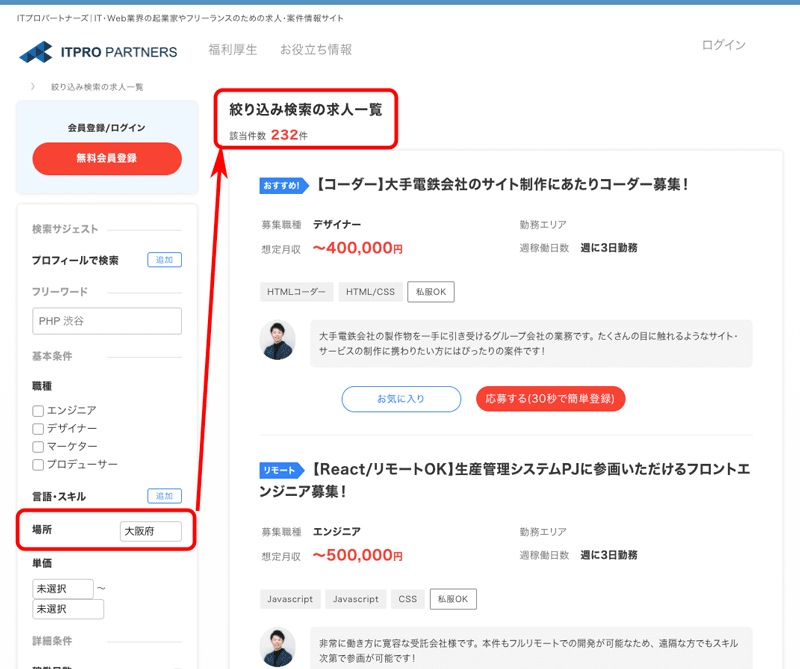Image resolution: width=800 pixels, height=669 pixels.
Task: Click the ログイン link
Action: pos(723,45)
